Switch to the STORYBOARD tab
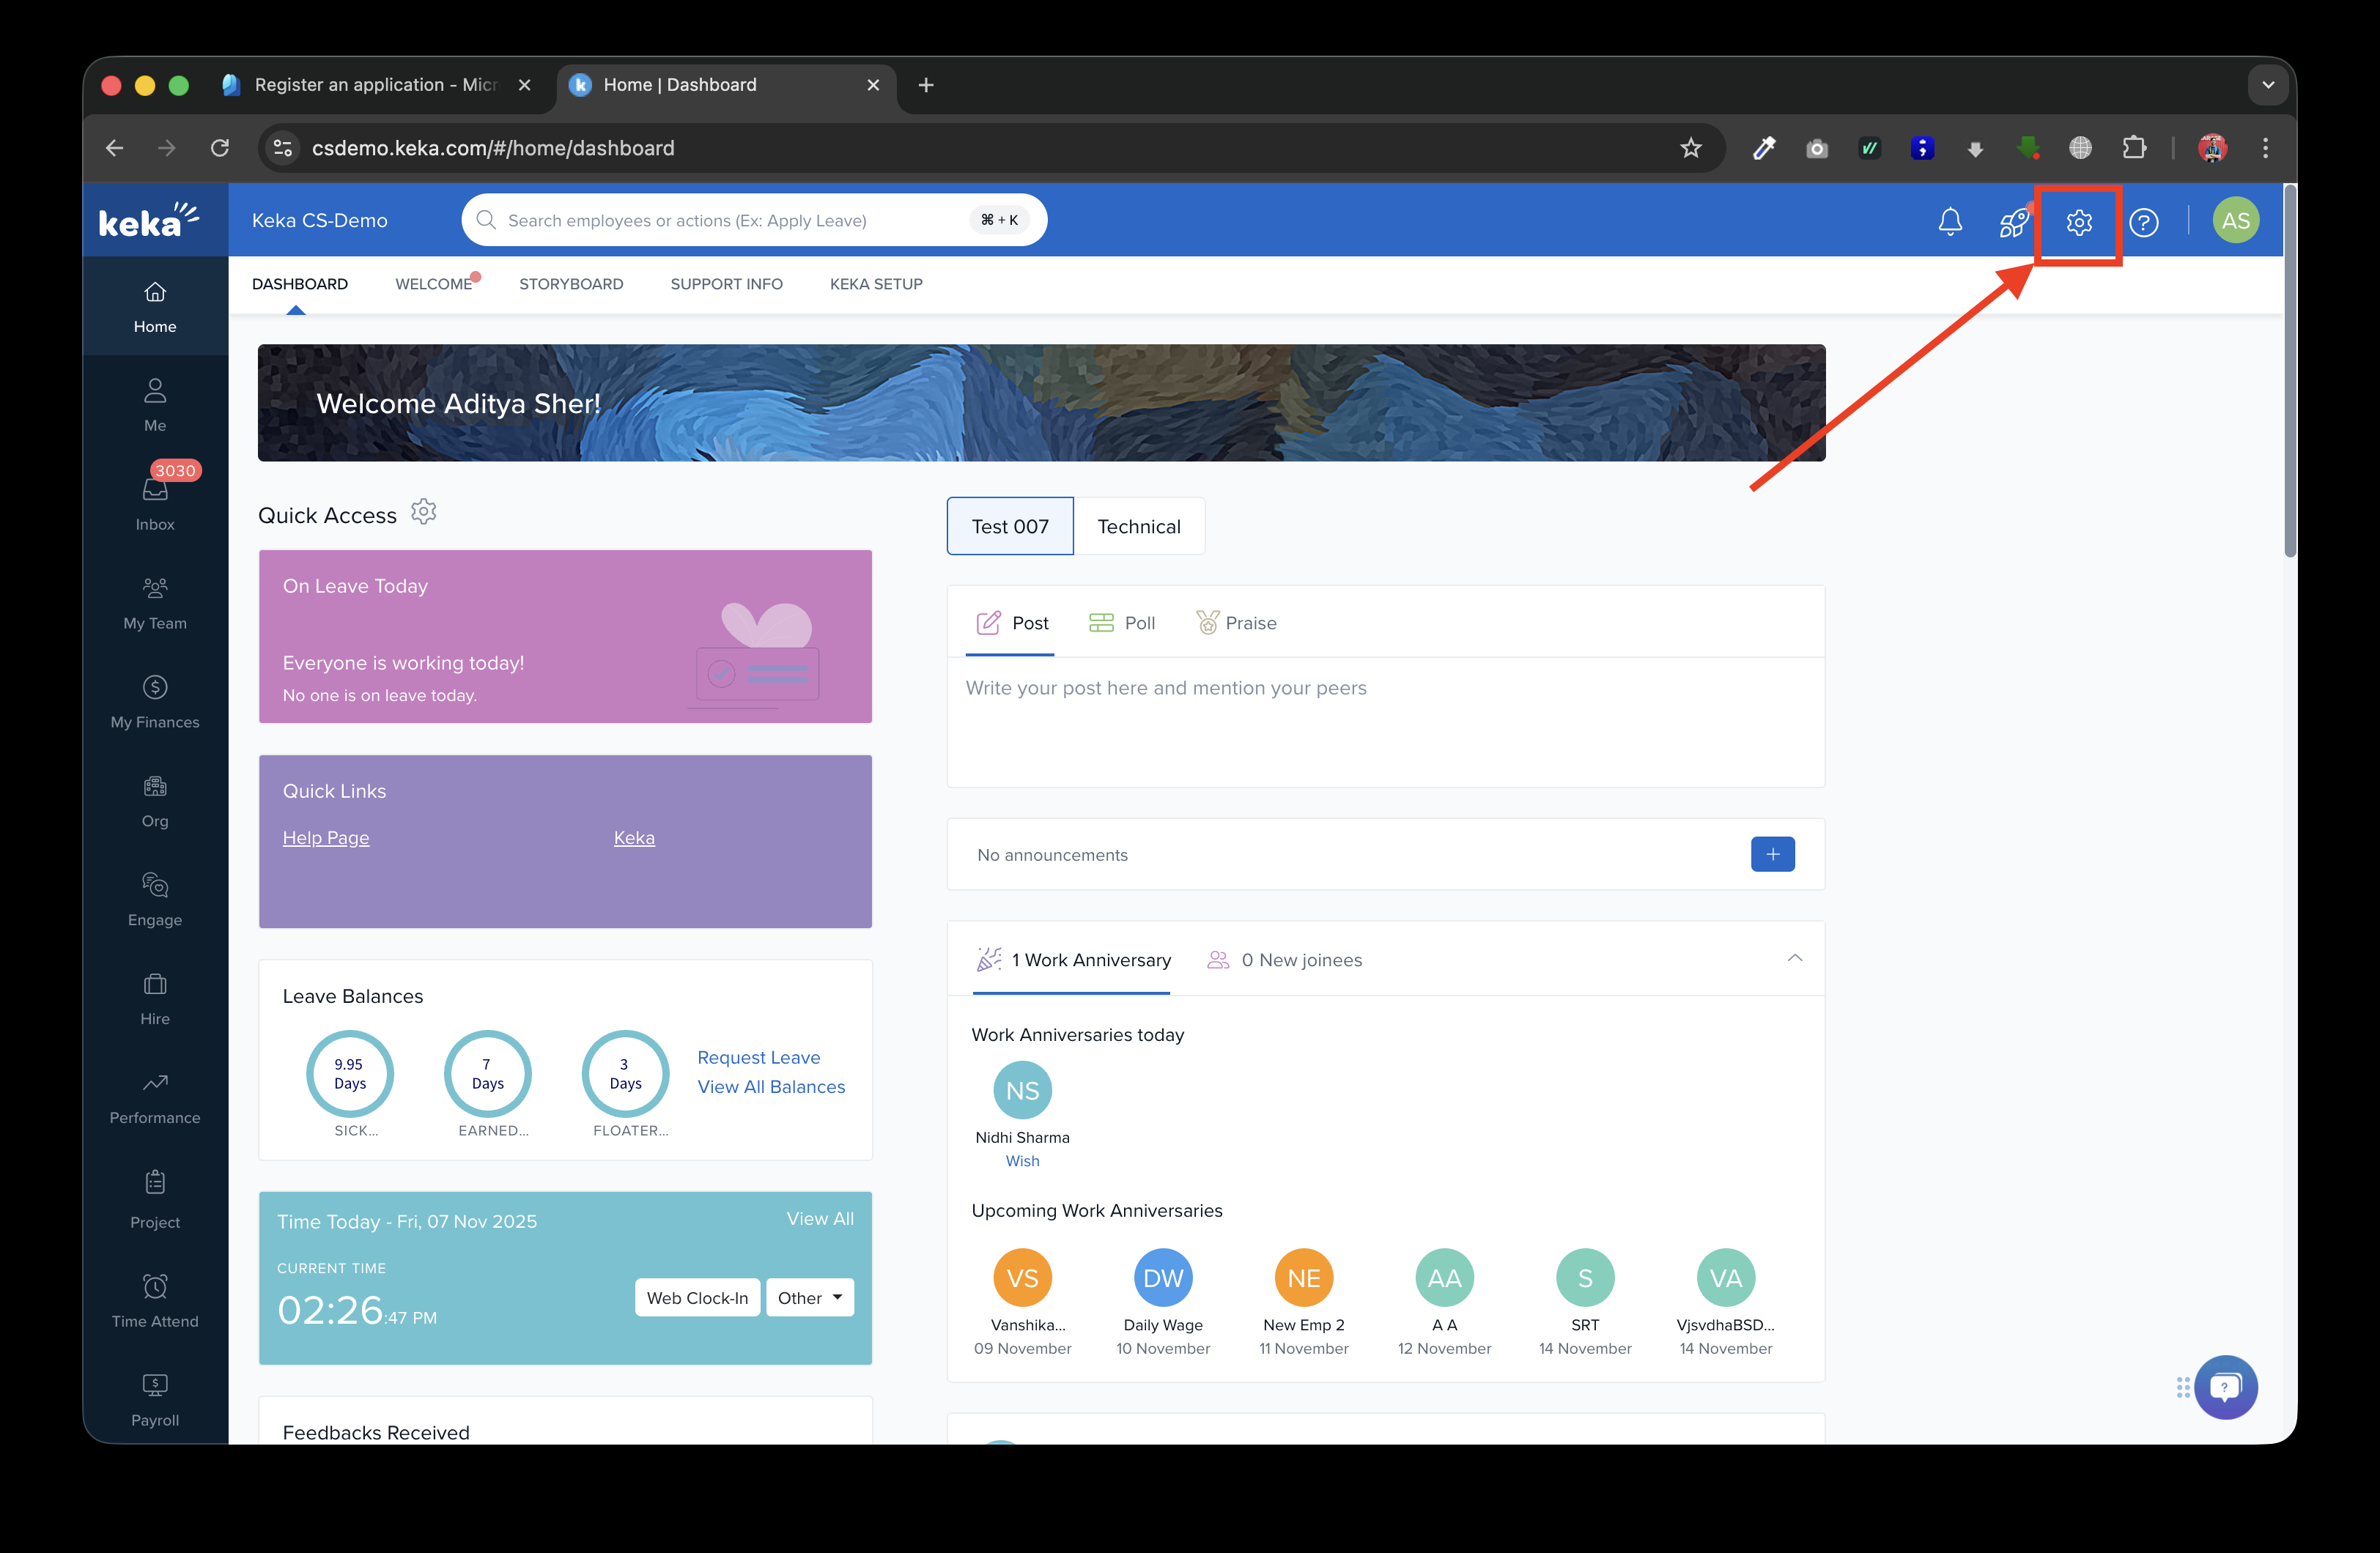 (x=571, y=284)
